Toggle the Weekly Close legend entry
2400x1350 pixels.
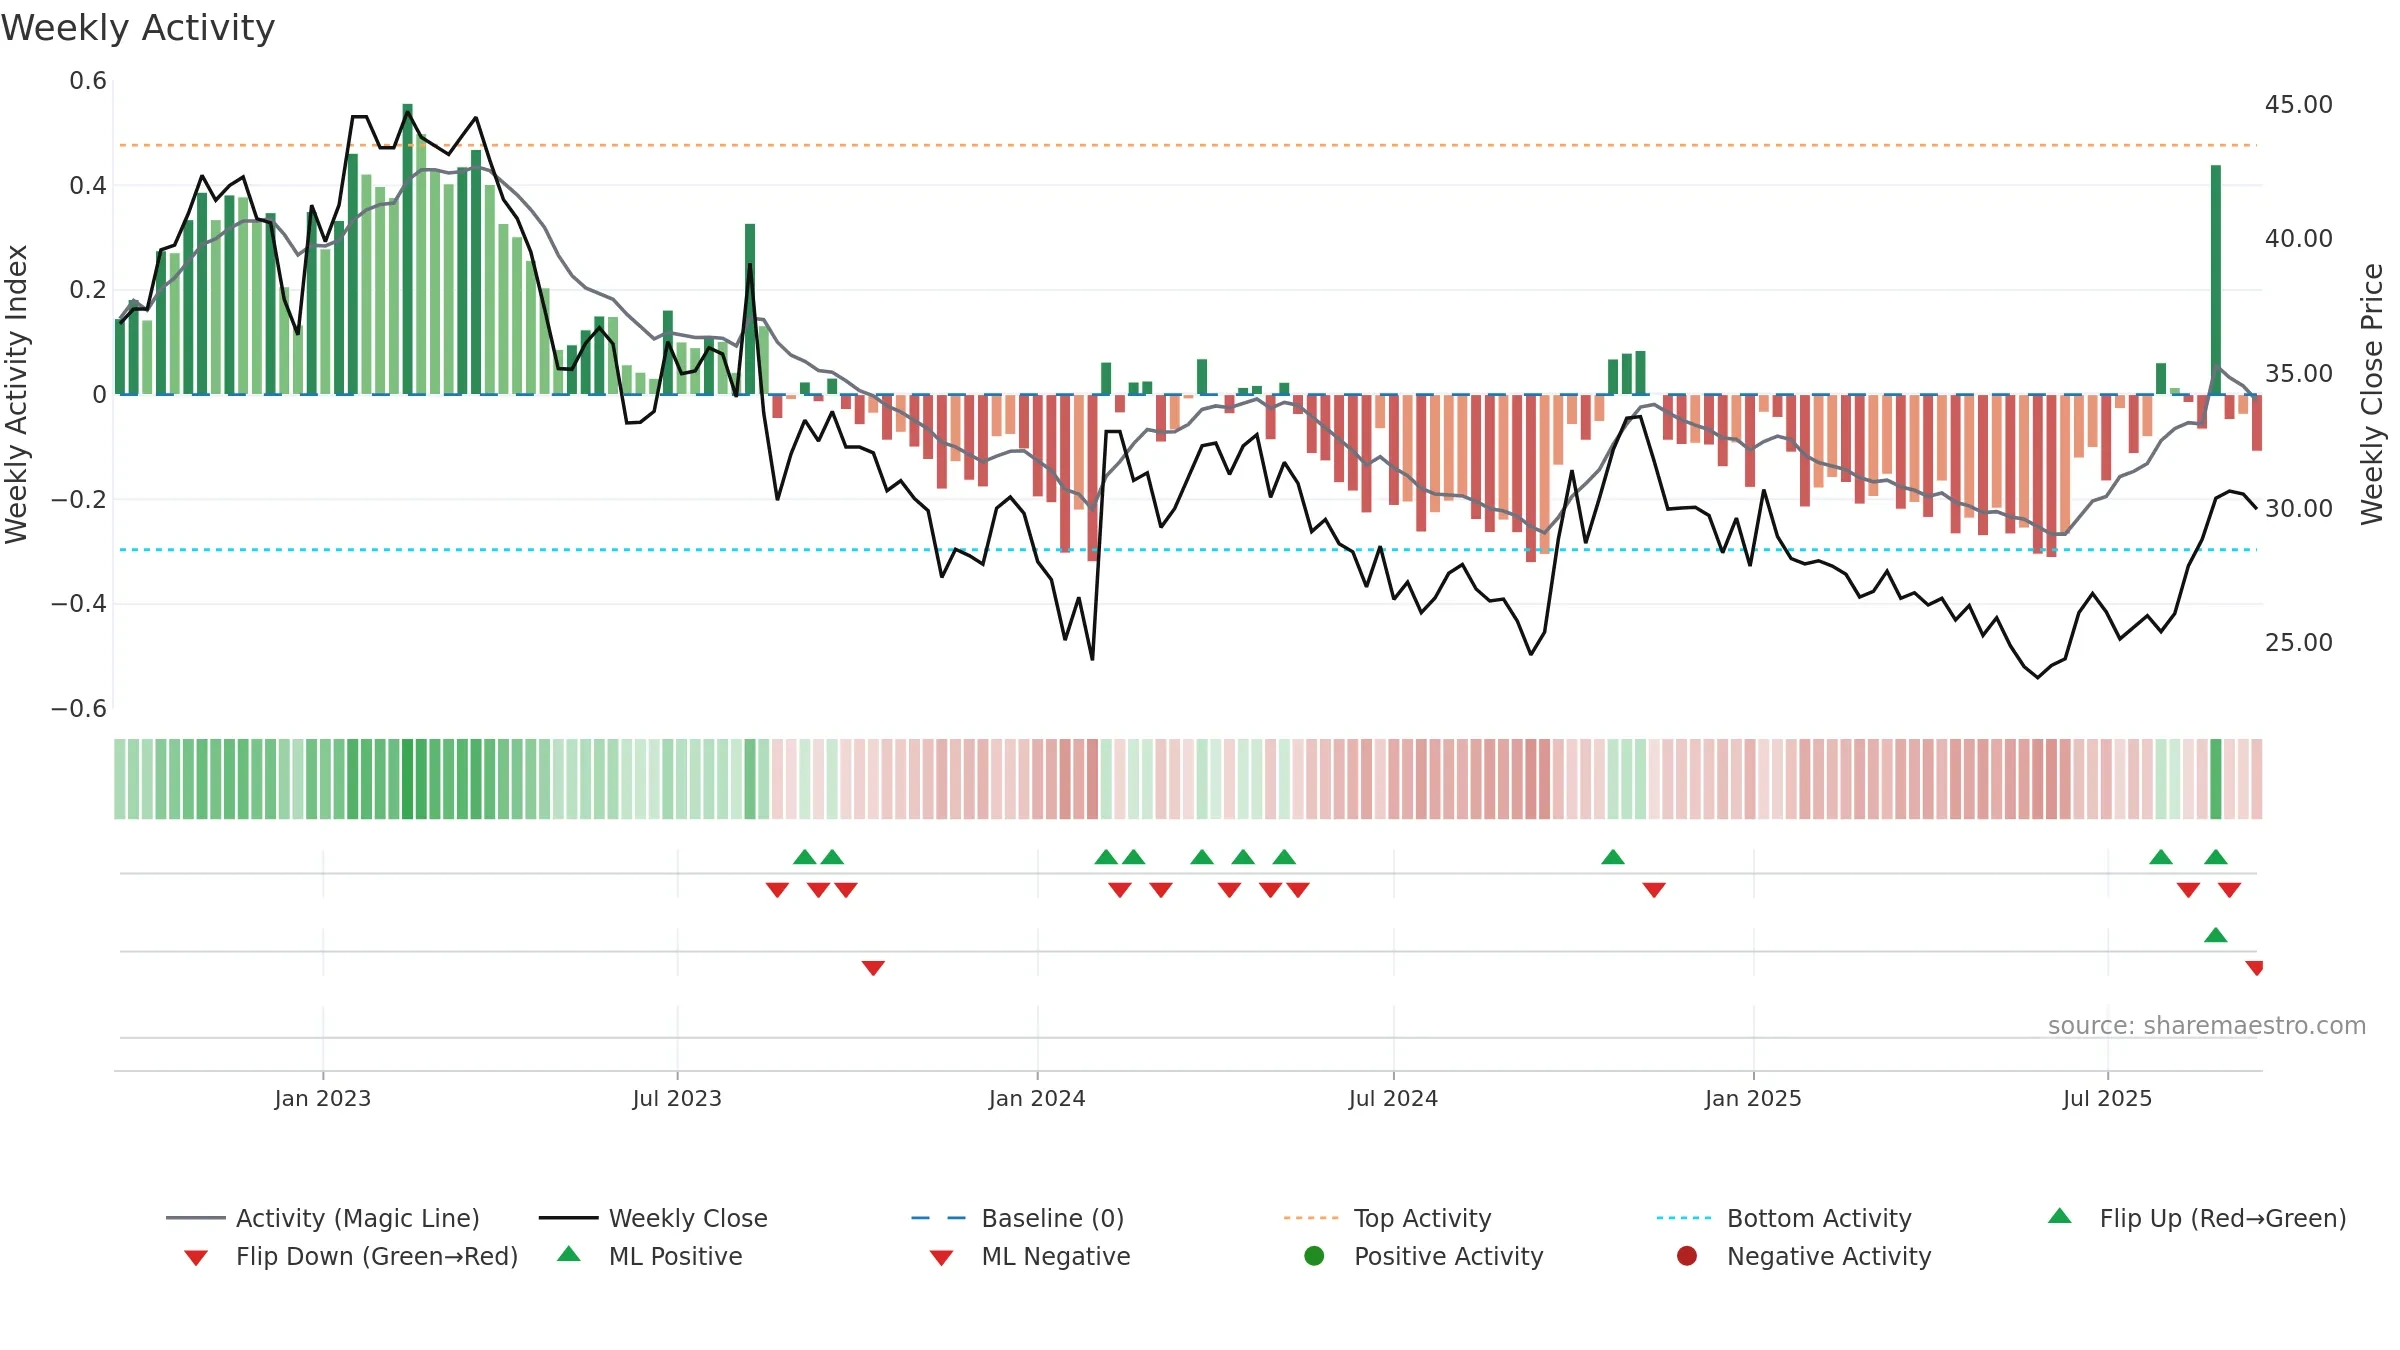(653, 1218)
